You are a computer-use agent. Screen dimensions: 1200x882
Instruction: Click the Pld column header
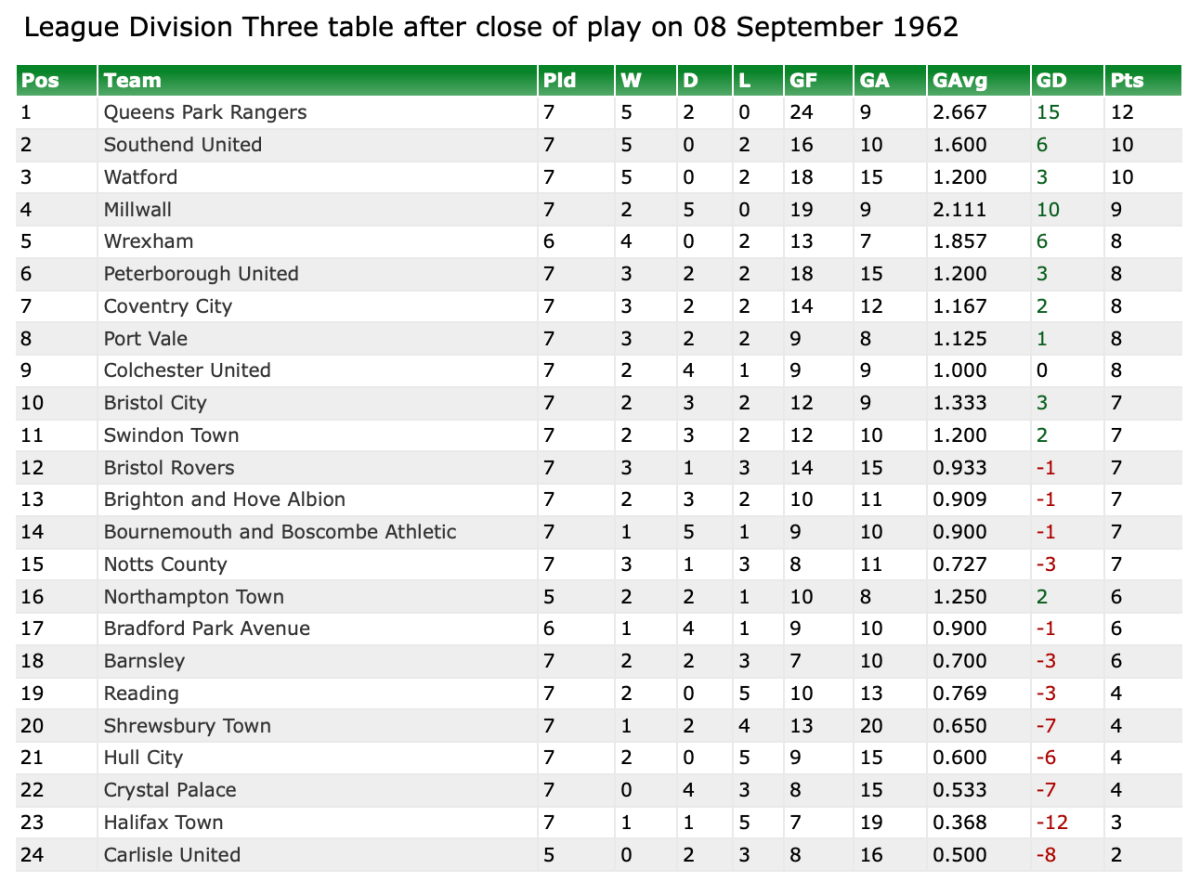560,81
